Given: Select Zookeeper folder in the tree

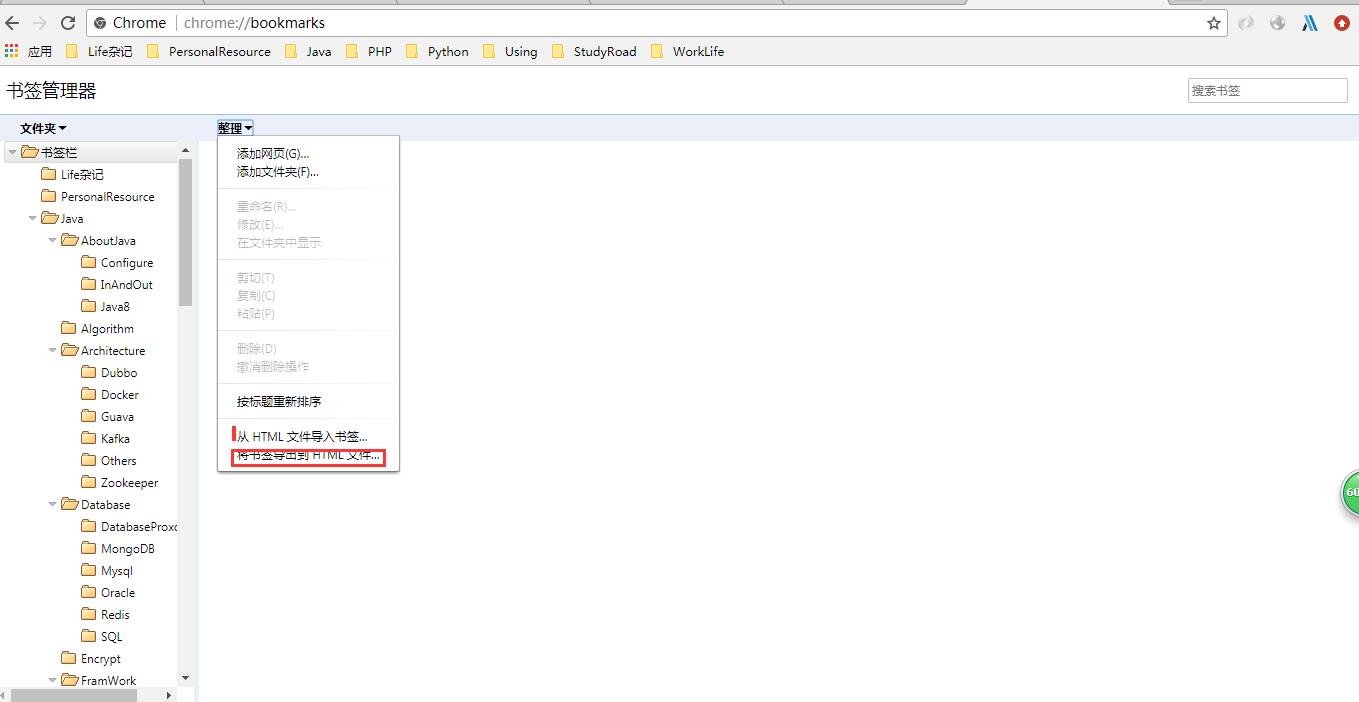Looking at the screenshot, I should [x=120, y=482].
